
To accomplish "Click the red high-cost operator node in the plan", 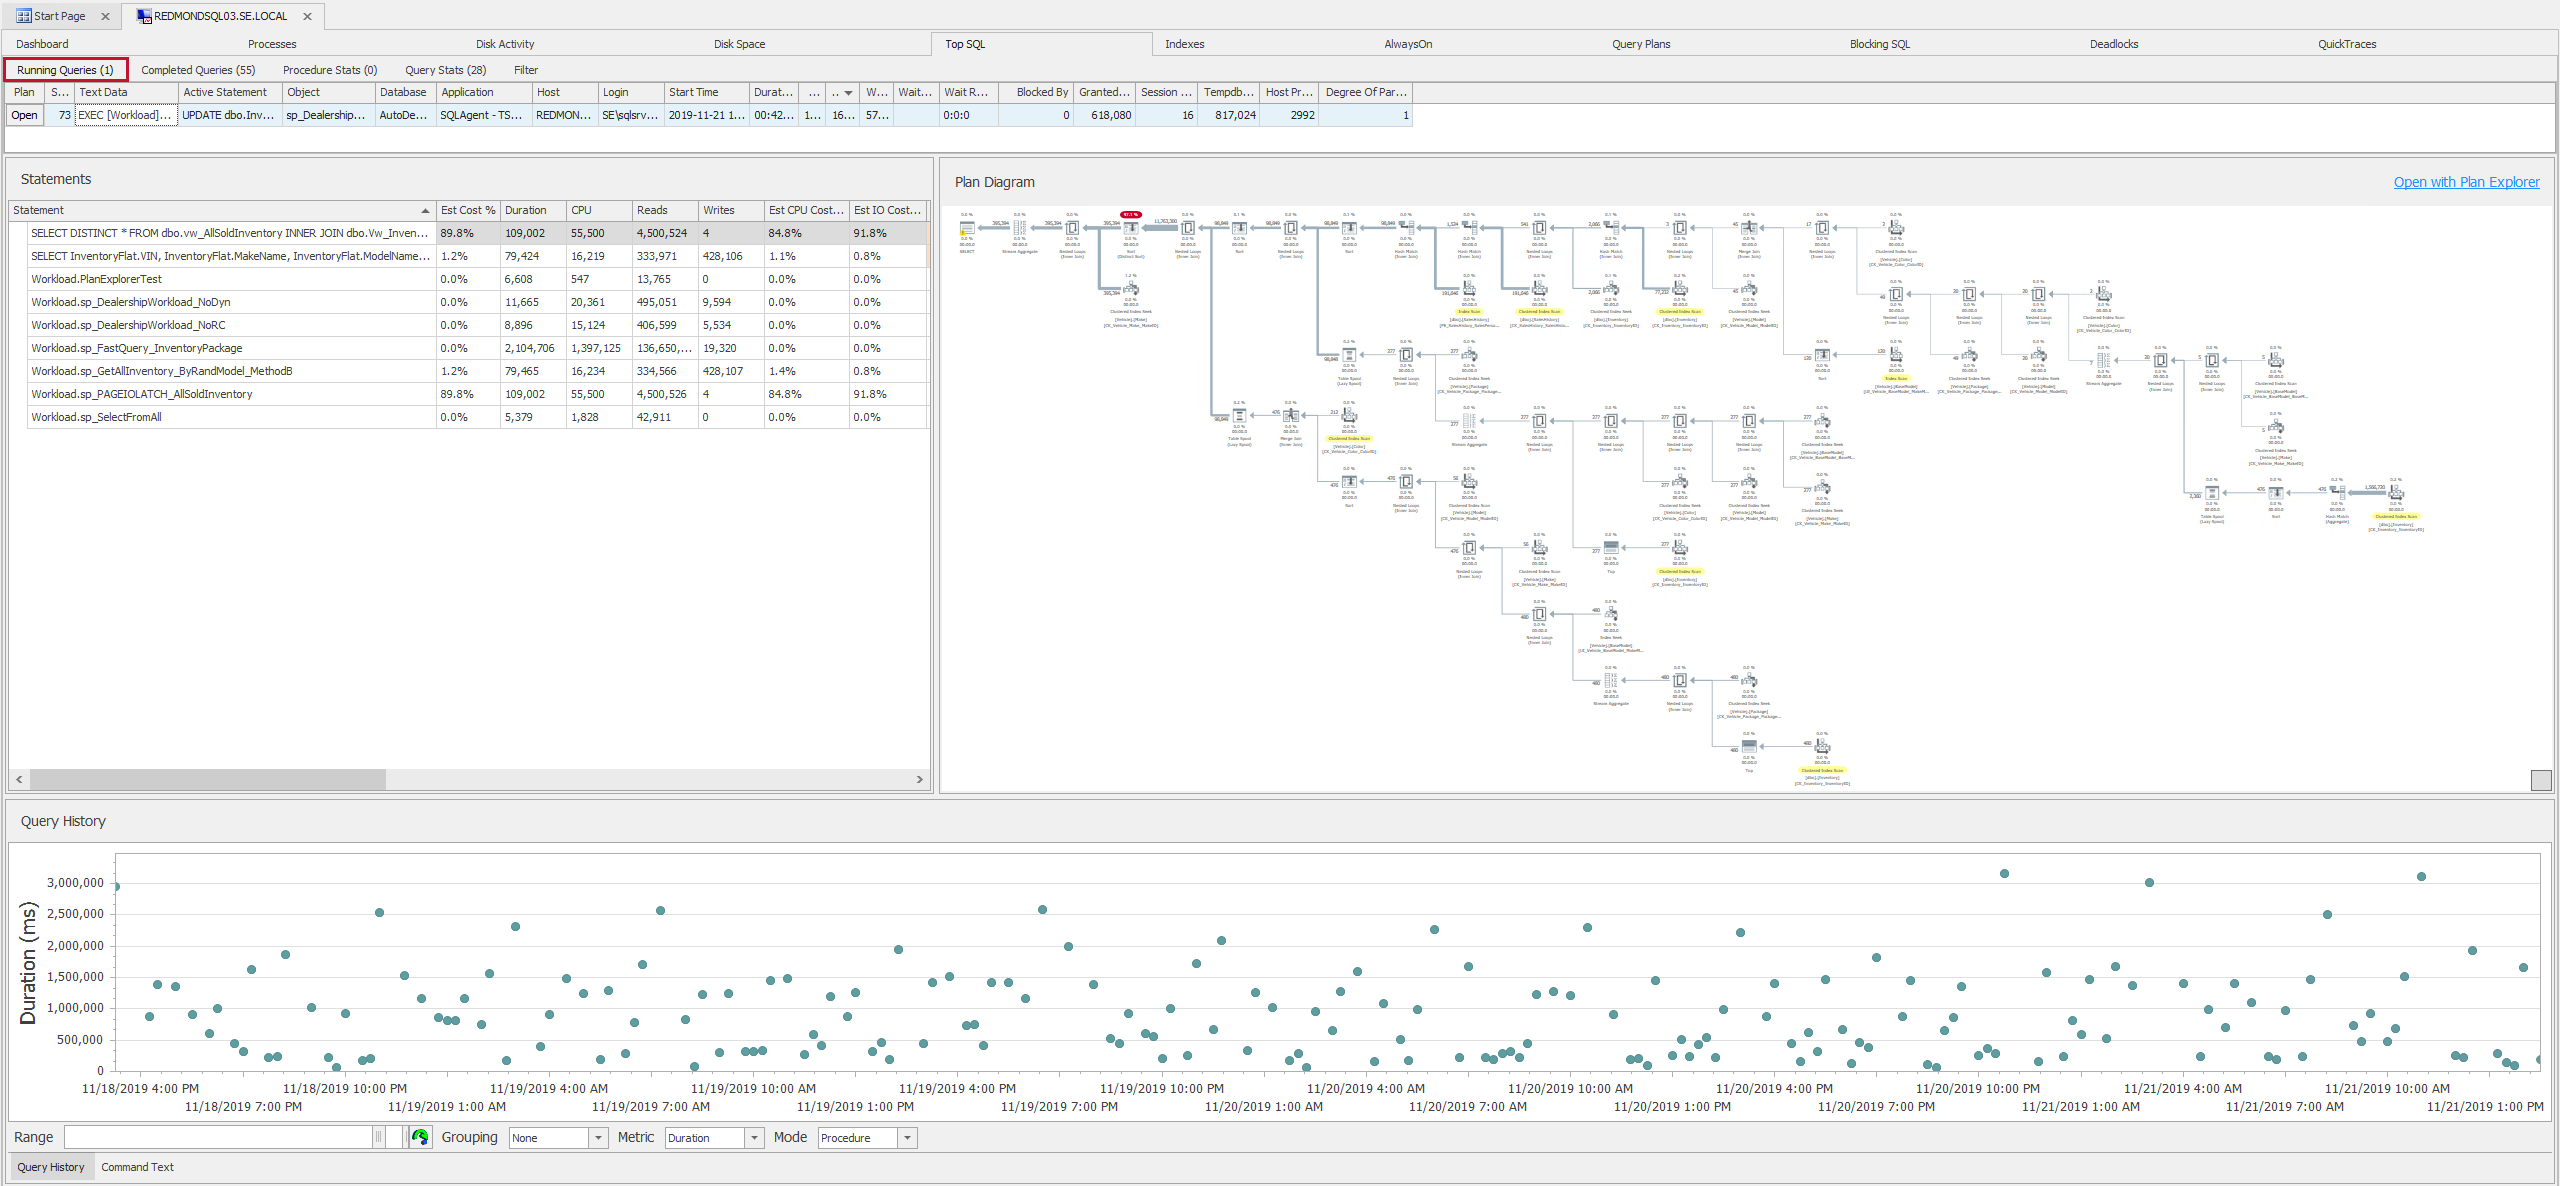I will [1129, 213].
